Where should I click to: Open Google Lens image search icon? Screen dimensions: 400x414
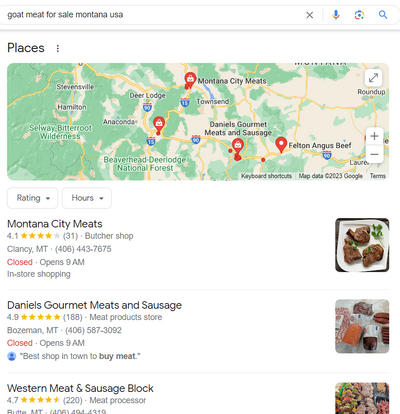click(x=359, y=15)
